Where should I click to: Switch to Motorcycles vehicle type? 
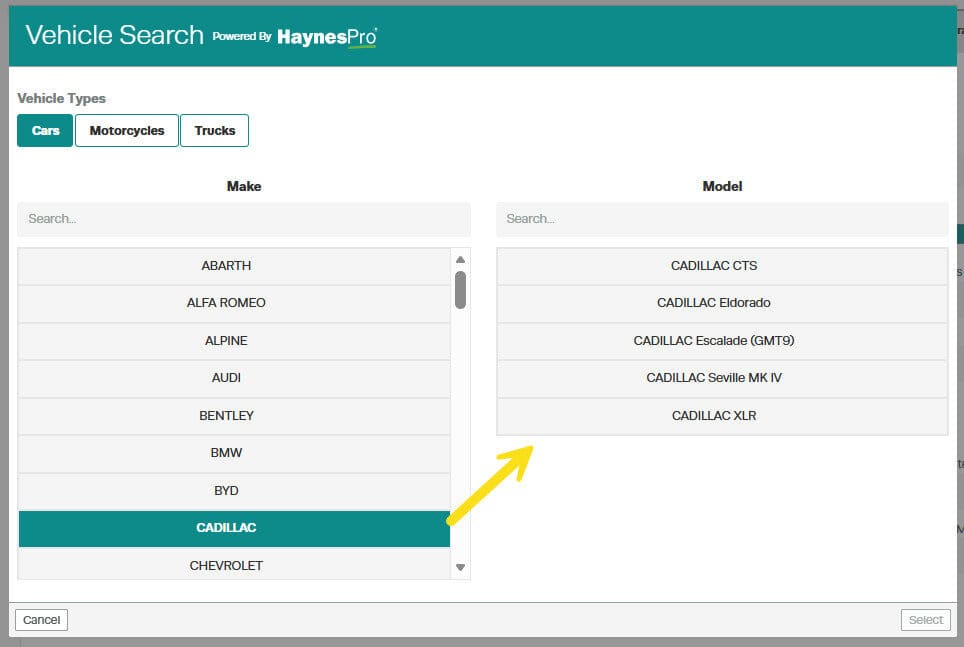pyautogui.click(x=127, y=130)
